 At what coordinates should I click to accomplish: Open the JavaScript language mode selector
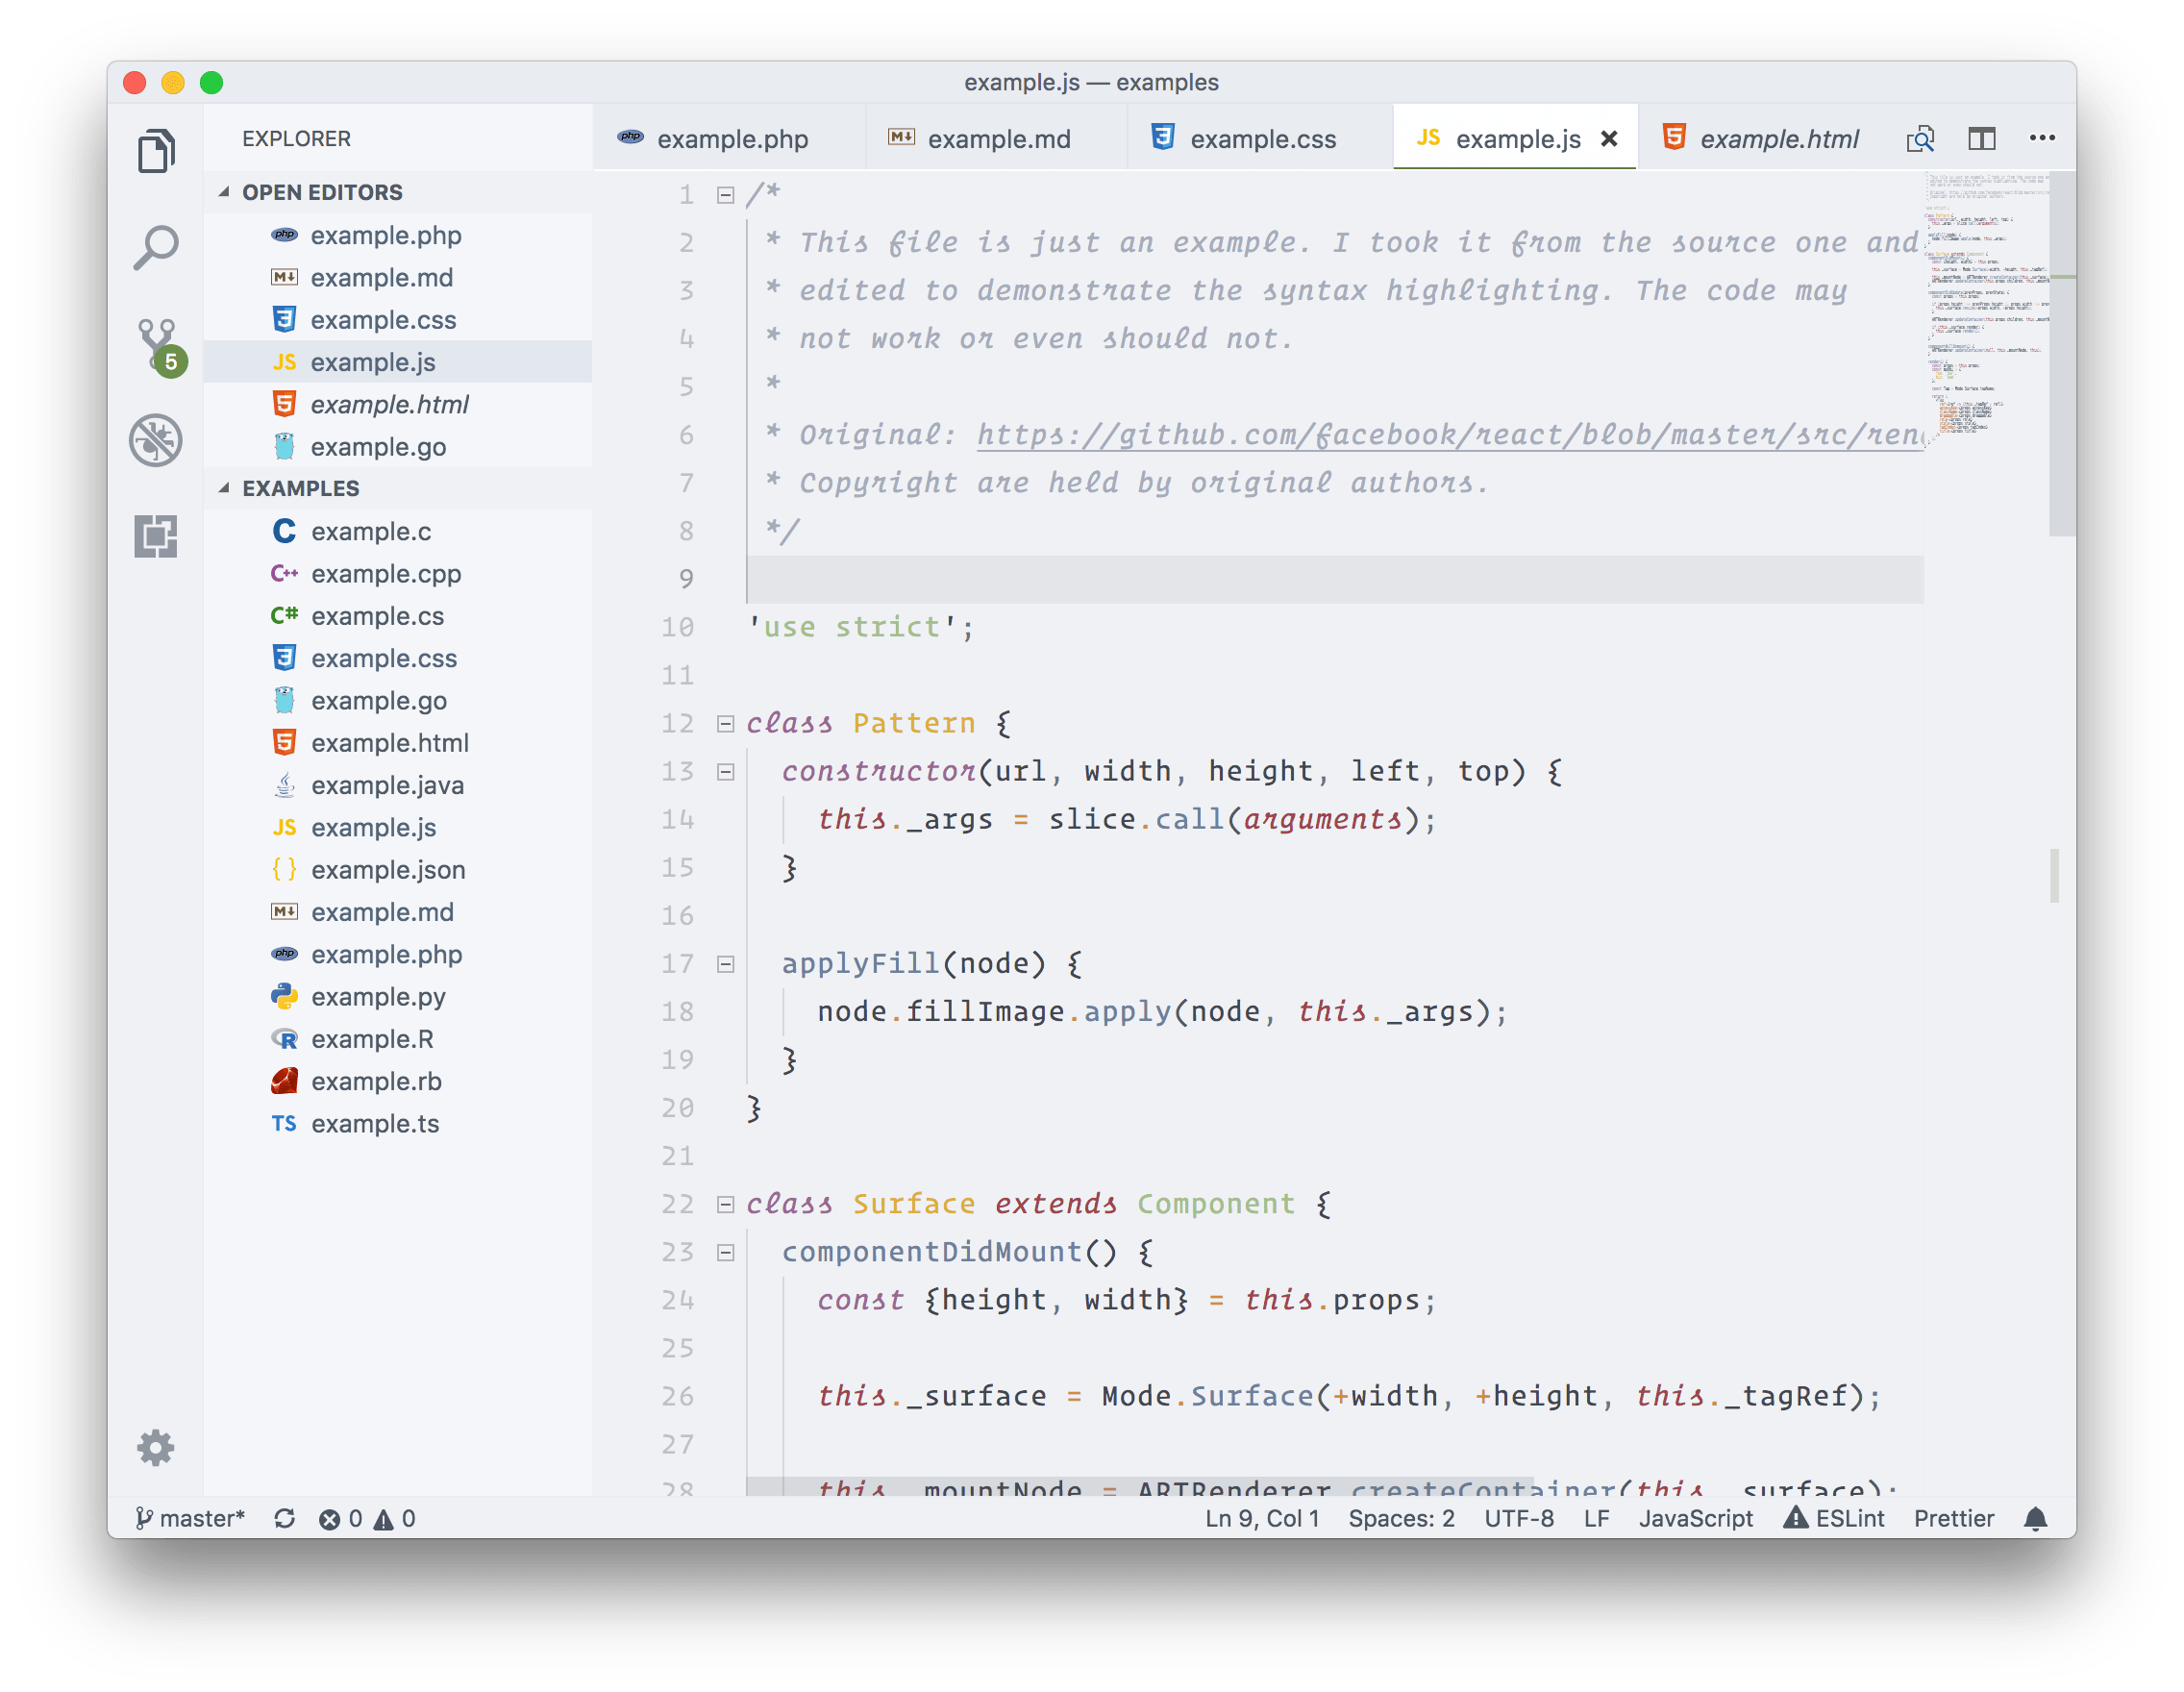(x=1695, y=1519)
